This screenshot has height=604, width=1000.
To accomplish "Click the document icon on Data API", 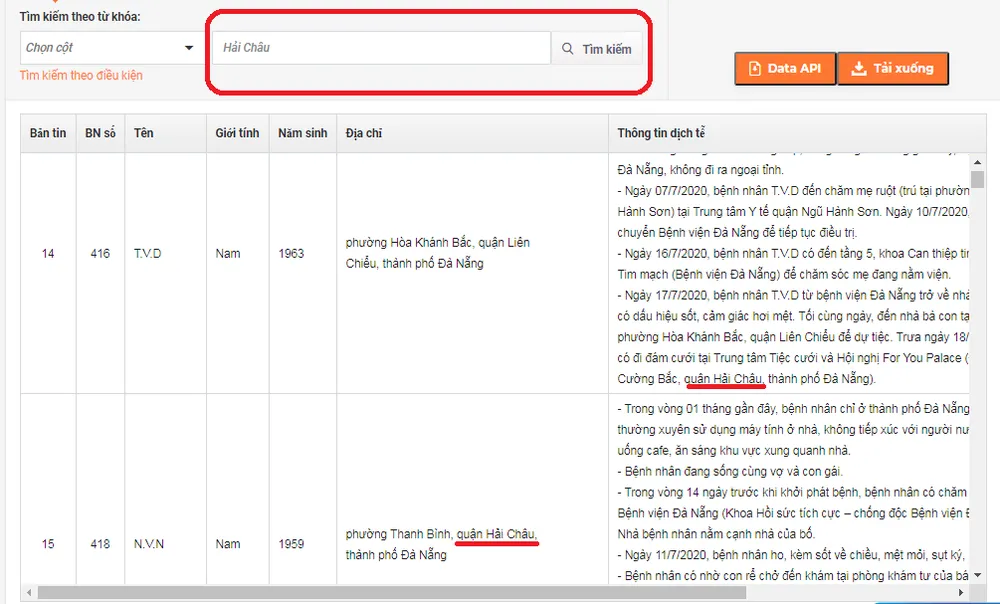I will [x=754, y=69].
